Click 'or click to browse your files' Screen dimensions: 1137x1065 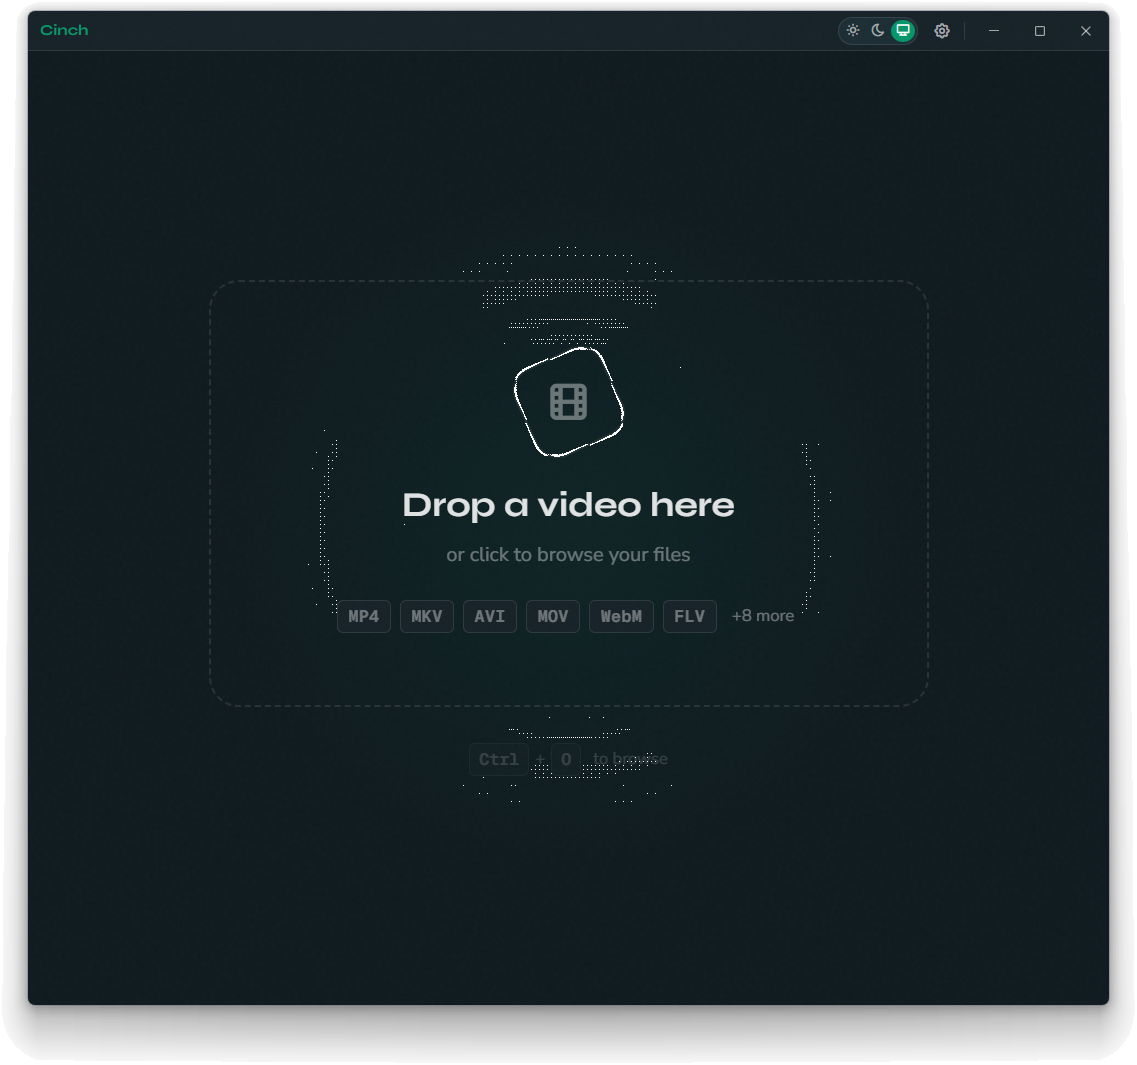coord(568,554)
